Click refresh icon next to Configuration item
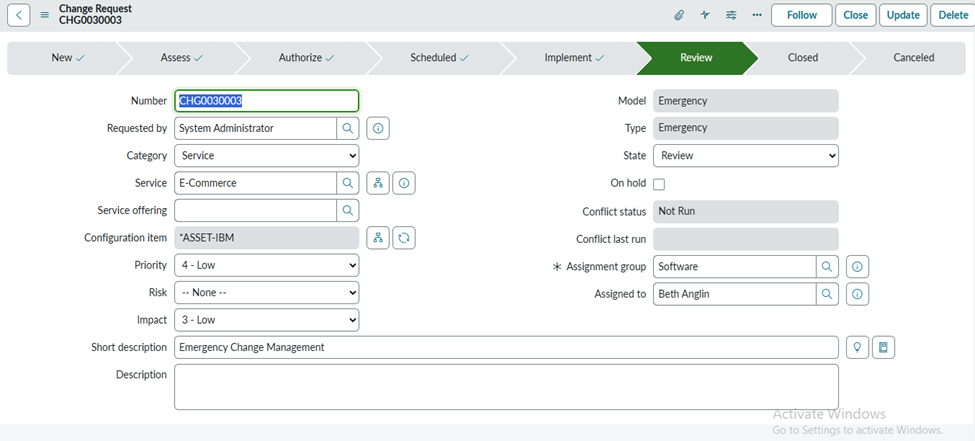The width and height of the screenshot is (975, 441). click(404, 238)
